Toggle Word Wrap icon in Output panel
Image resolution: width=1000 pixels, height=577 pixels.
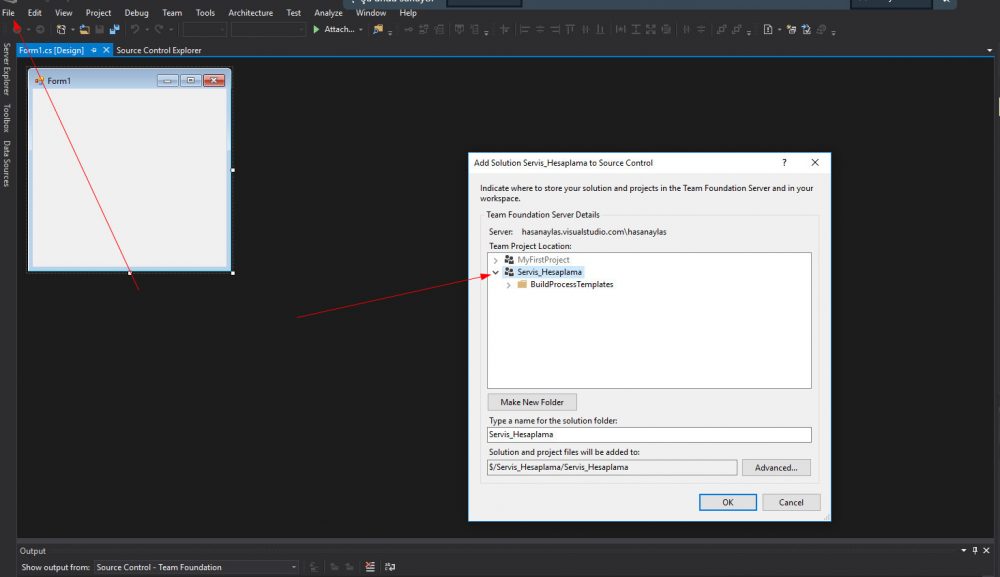click(390, 567)
